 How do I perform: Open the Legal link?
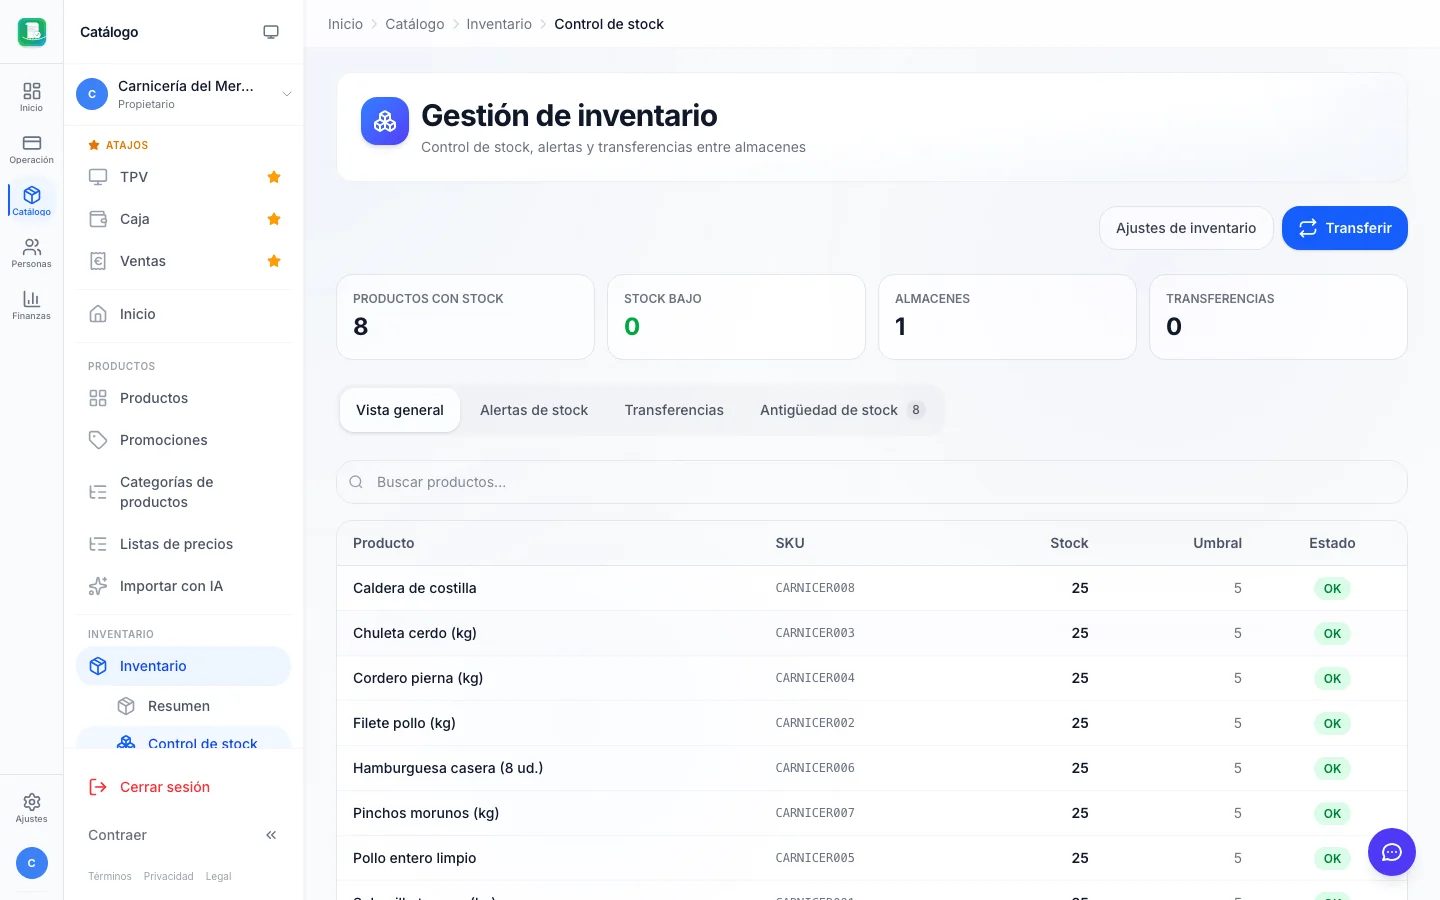click(218, 876)
